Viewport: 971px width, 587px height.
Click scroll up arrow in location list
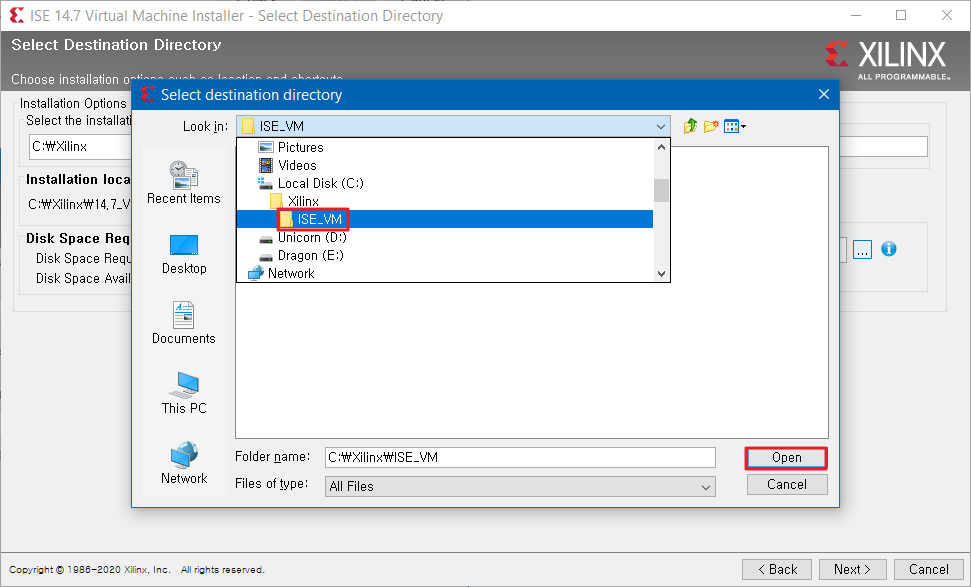point(661,147)
